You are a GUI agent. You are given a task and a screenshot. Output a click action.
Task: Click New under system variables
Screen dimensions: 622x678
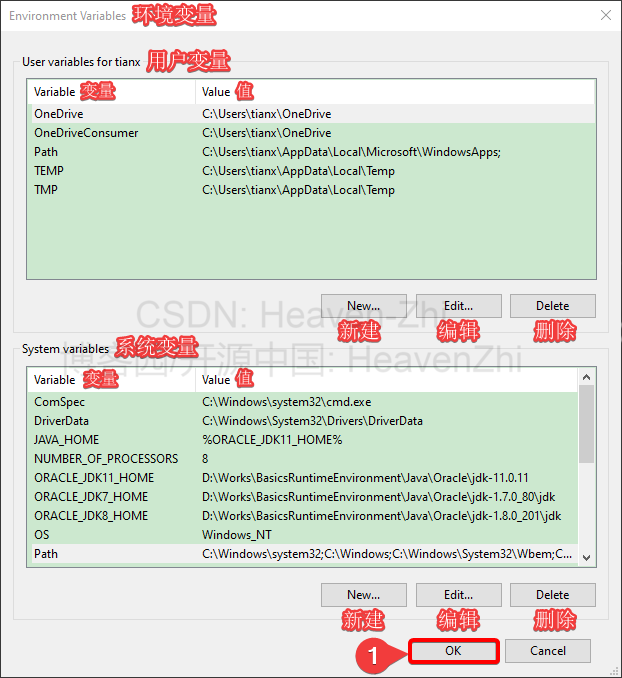pyautogui.click(x=363, y=595)
